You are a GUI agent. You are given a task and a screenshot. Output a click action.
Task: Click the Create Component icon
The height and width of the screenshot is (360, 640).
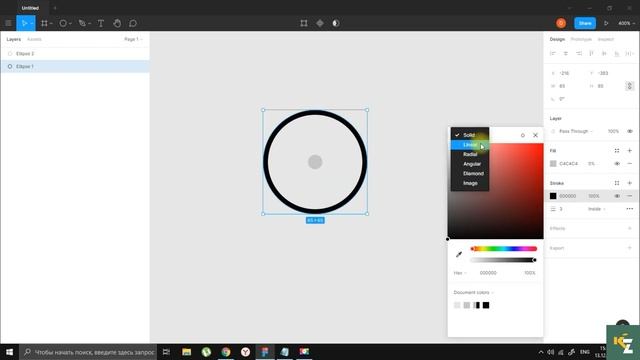pyautogui.click(x=320, y=23)
